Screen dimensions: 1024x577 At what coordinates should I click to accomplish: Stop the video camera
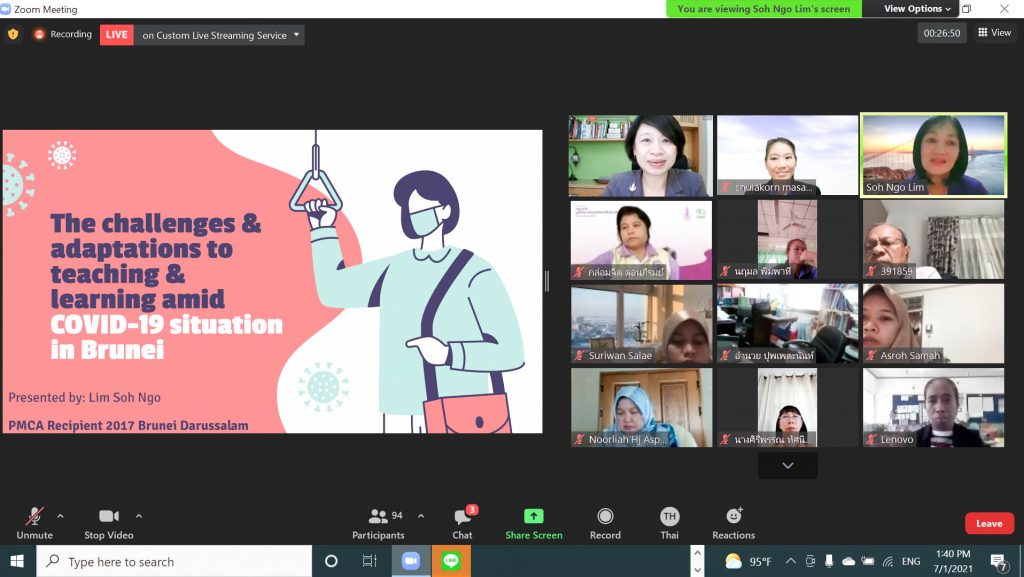pos(108,523)
